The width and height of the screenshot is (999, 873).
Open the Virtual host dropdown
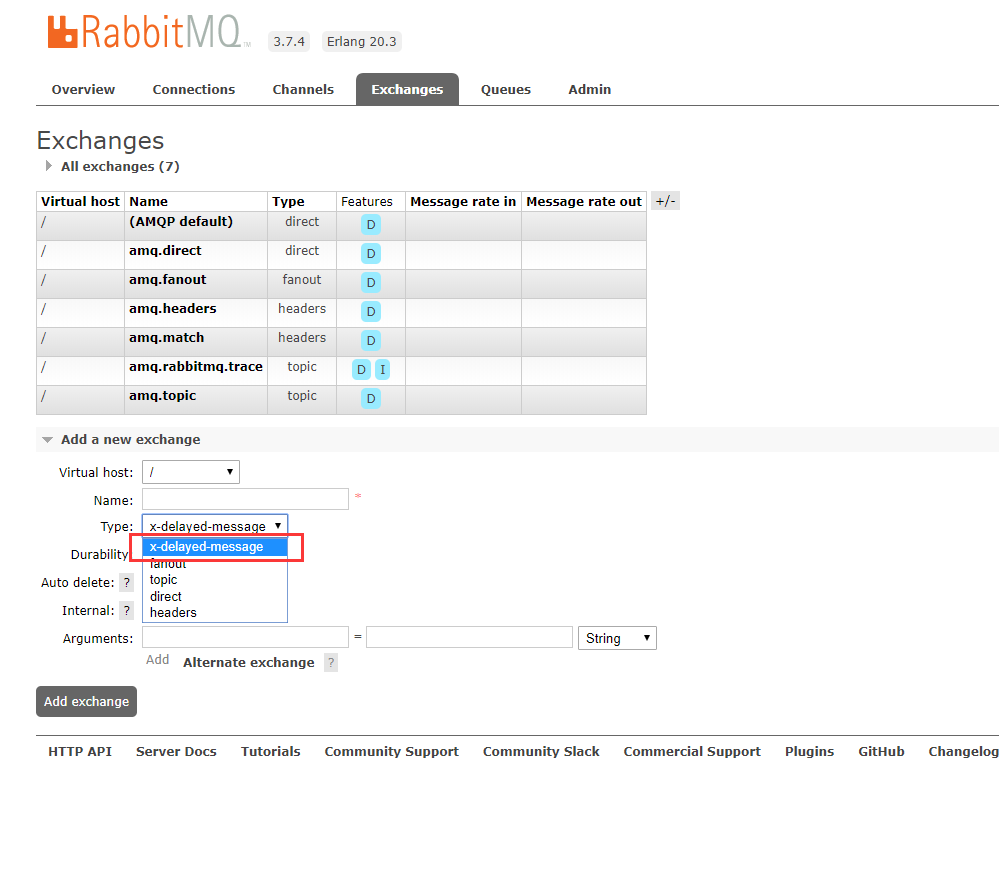click(x=190, y=472)
